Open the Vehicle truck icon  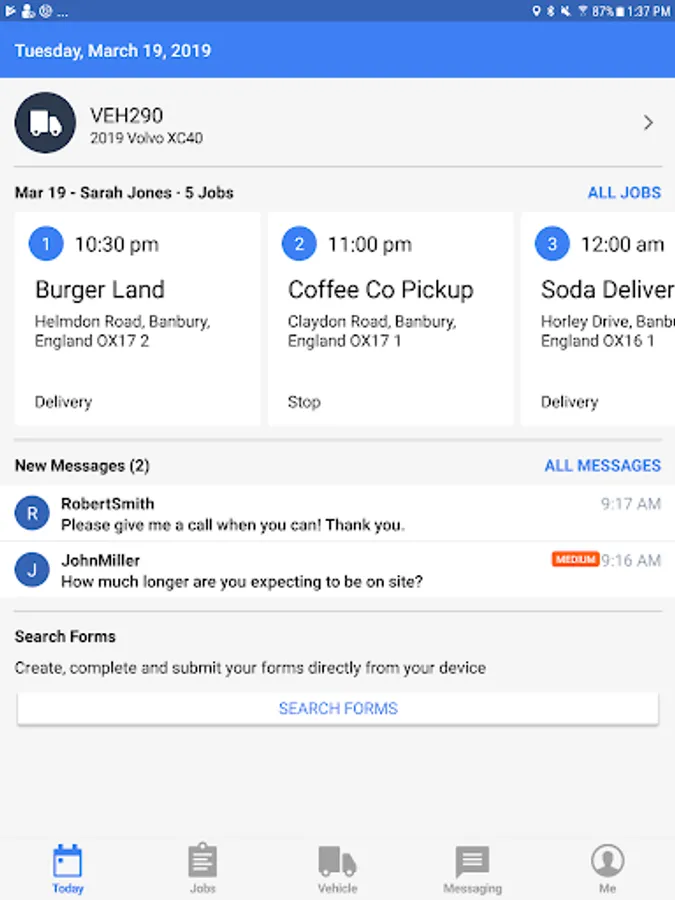tap(337, 861)
